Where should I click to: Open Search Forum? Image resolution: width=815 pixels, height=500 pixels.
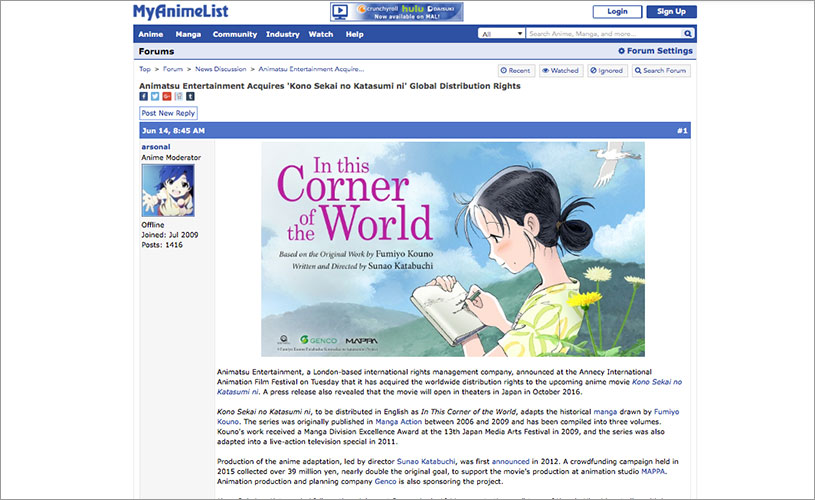tap(661, 71)
